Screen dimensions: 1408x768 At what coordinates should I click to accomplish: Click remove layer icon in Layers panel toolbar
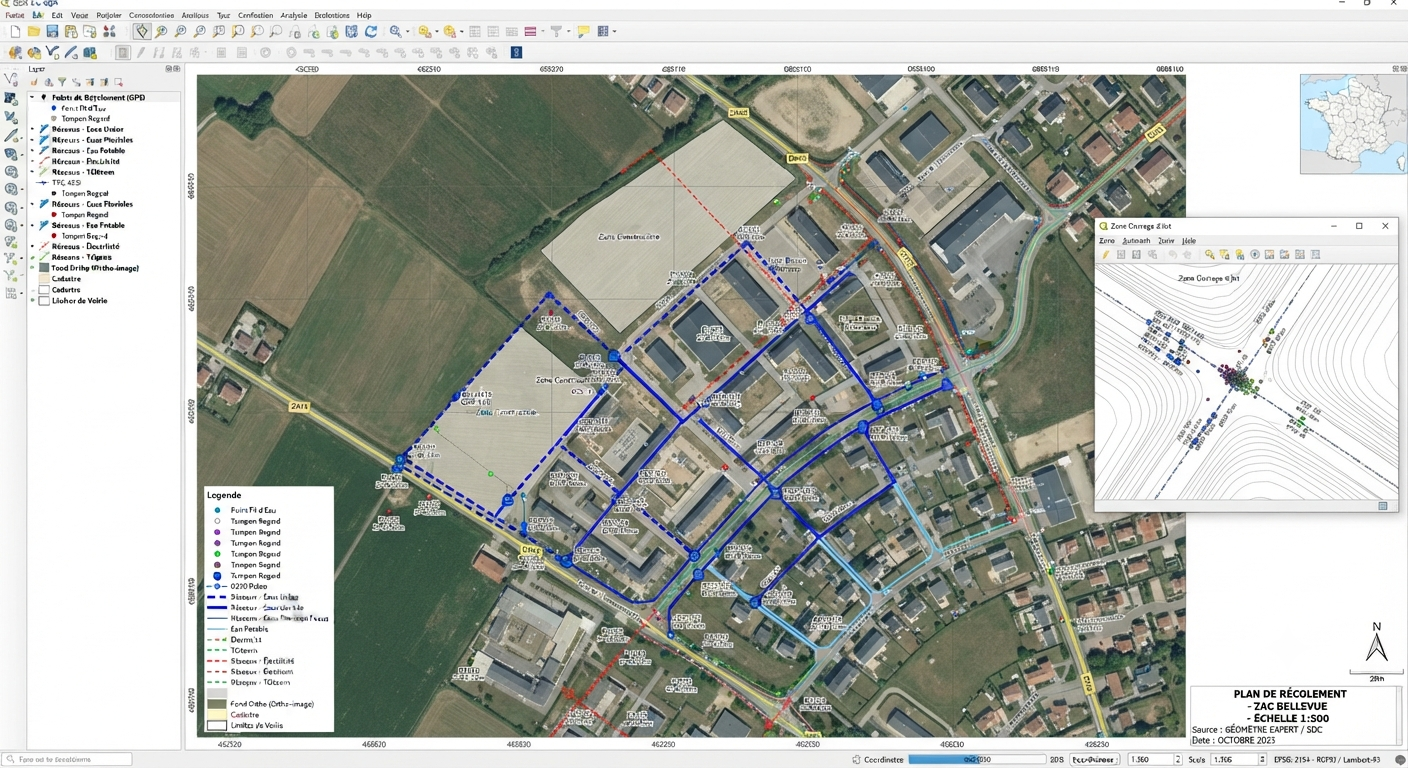[118, 82]
